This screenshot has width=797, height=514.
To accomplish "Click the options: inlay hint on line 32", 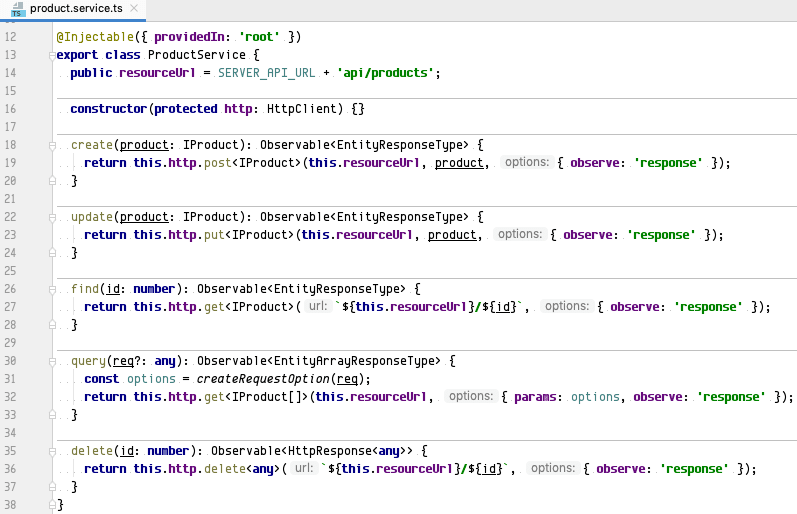I will (471, 396).
